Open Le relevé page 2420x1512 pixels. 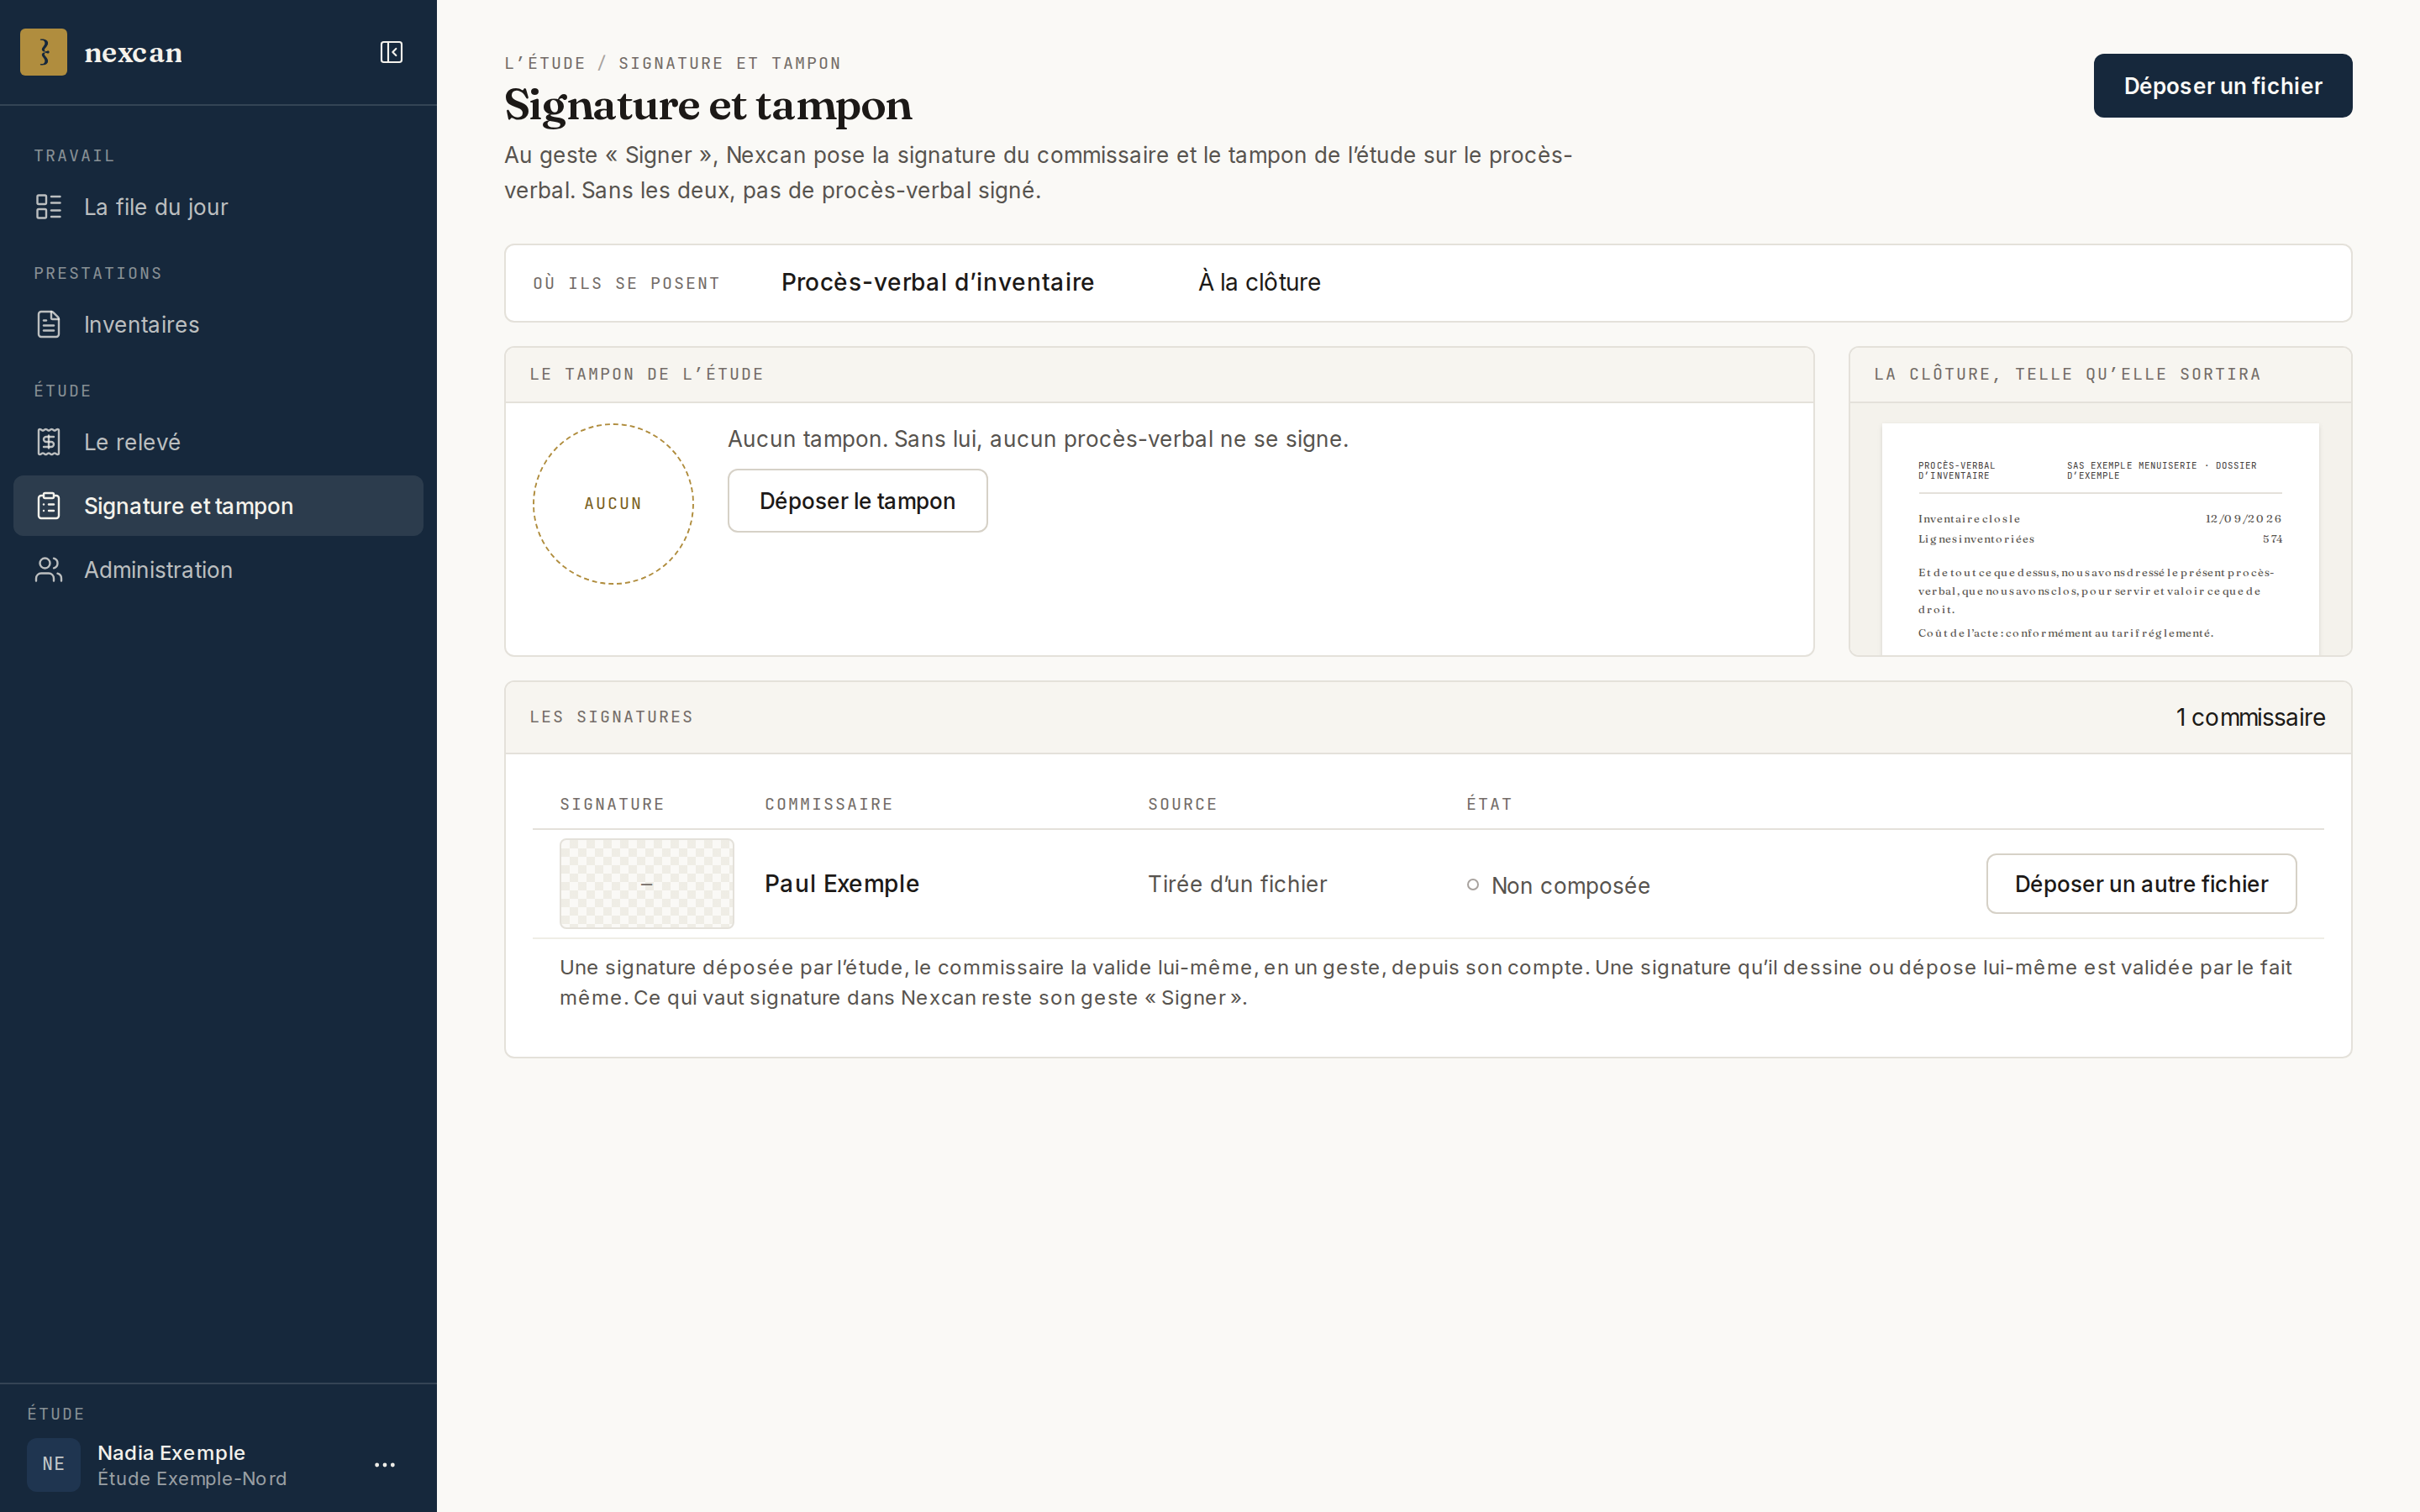[x=218, y=442]
